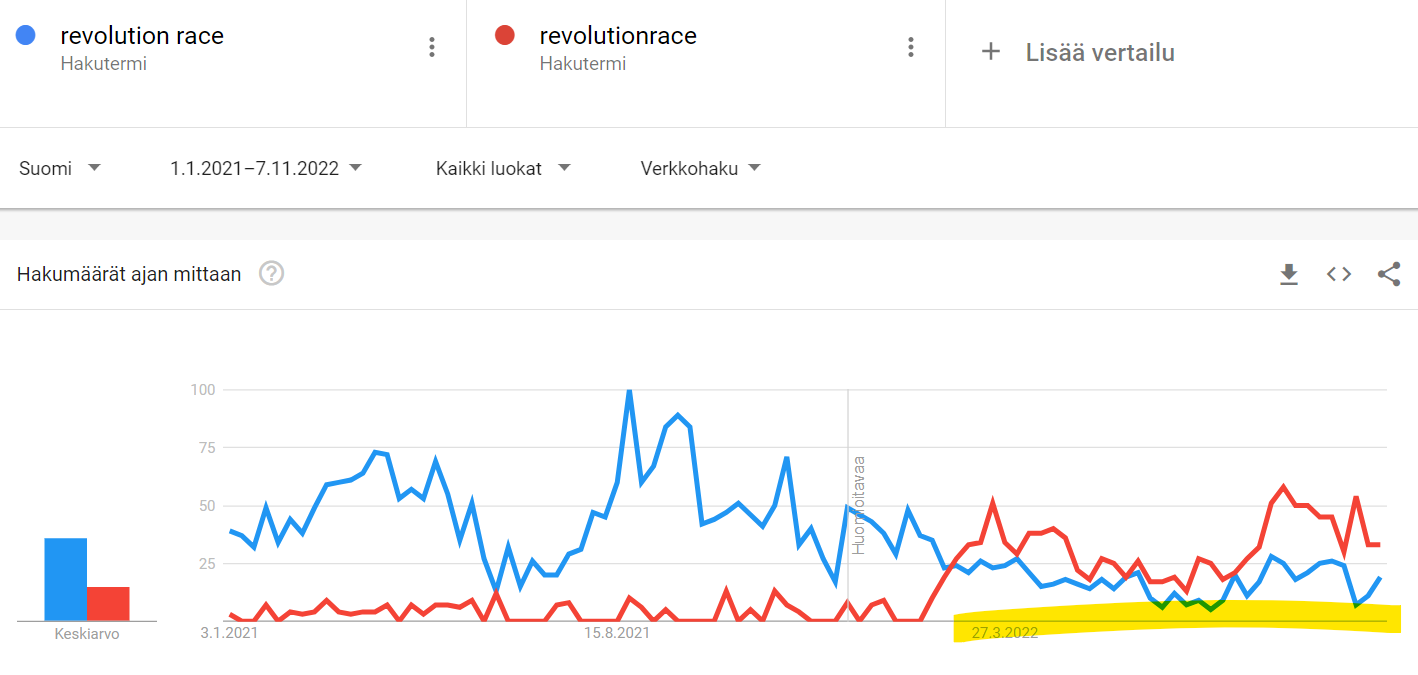Open the Verkkohaku search type dropdown
The width and height of the screenshot is (1418, 675).
point(700,168)
